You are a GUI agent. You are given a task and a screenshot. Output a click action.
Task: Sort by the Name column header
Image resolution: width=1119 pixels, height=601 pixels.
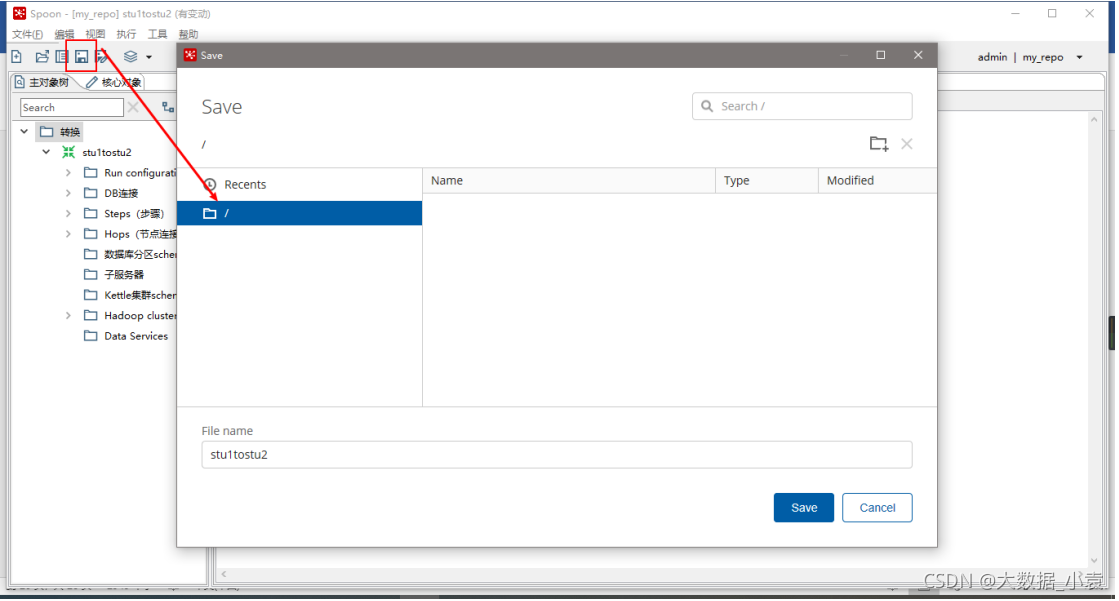pyautogui.click(x=569, y=181)
